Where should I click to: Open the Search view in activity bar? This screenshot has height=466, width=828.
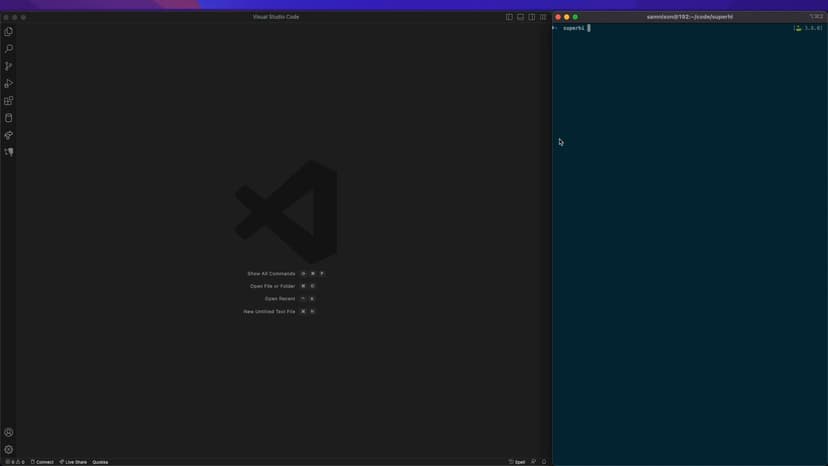click(9, 49)
